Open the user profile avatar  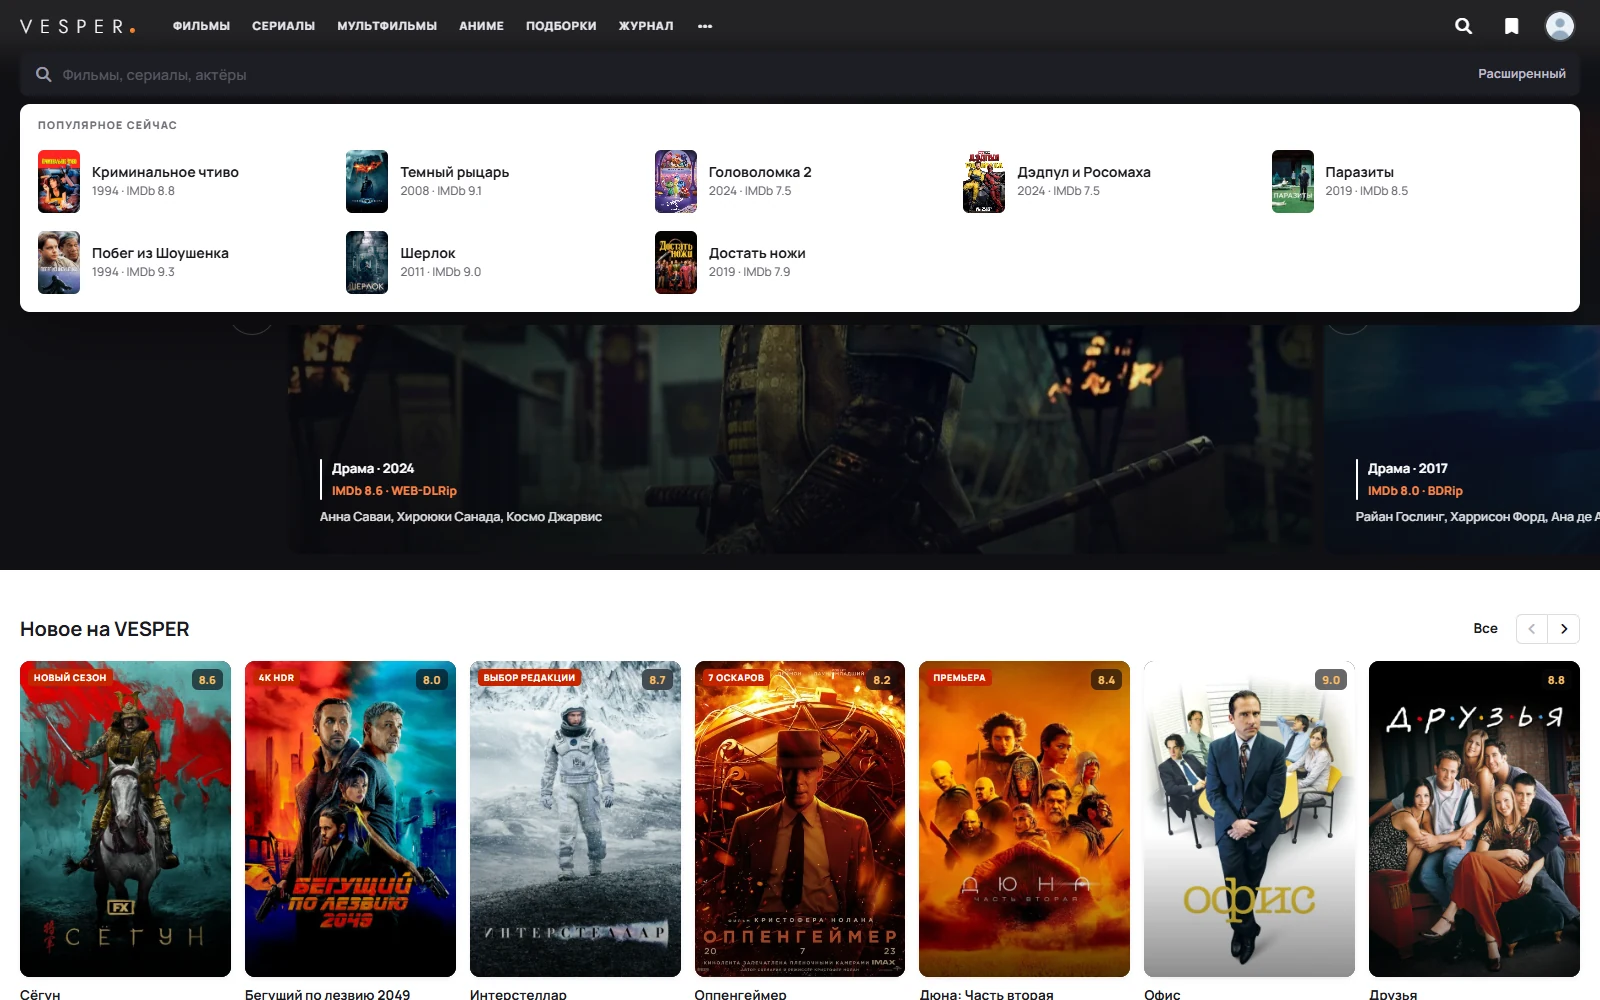[x=1559, y=26]
